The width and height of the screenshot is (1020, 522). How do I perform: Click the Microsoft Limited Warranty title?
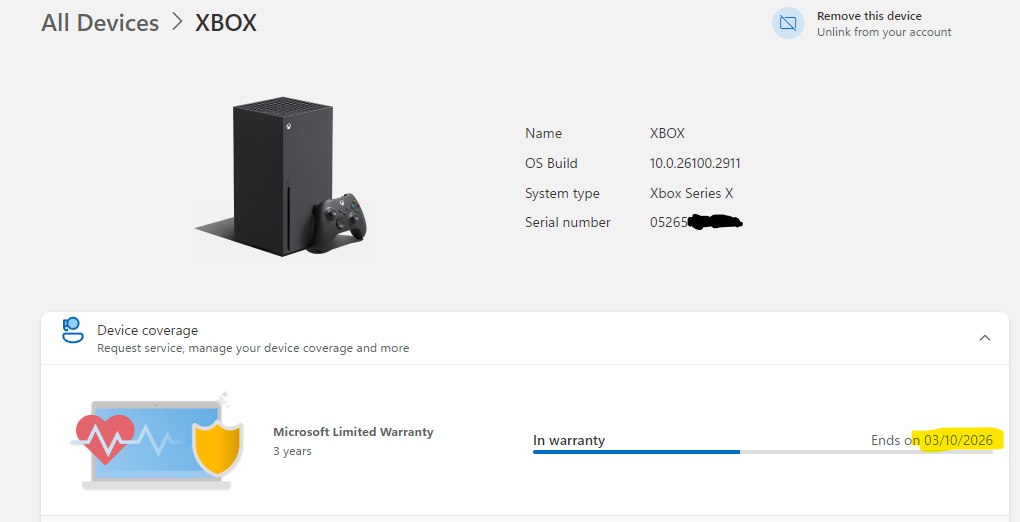point(353,432)
